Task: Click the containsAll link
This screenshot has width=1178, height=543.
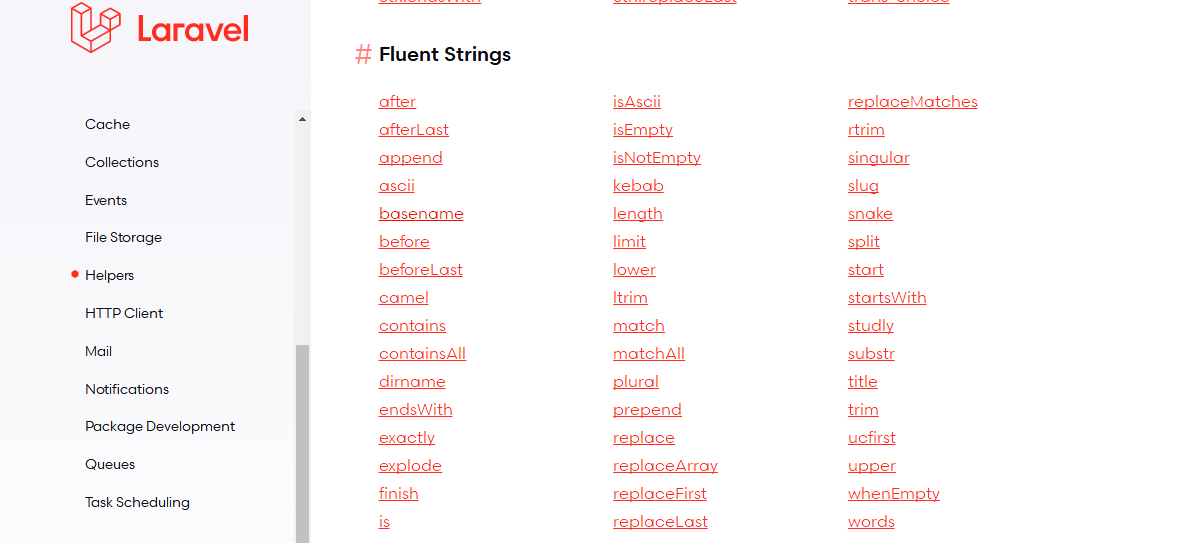Action: pyautogui.click(x=422, y=354)
